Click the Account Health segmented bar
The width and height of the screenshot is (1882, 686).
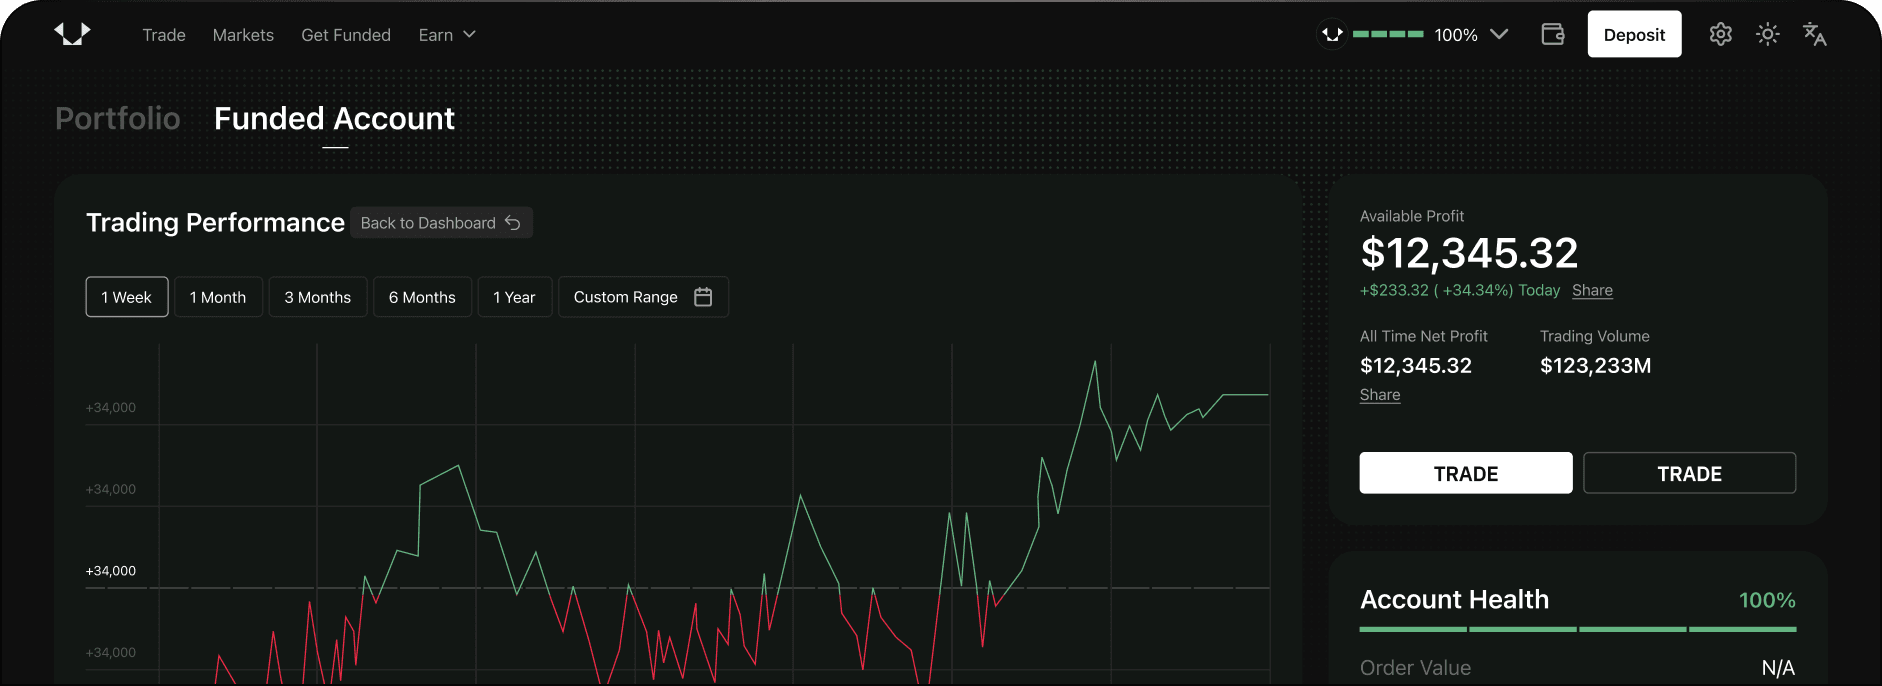[x=1578, y=629]
